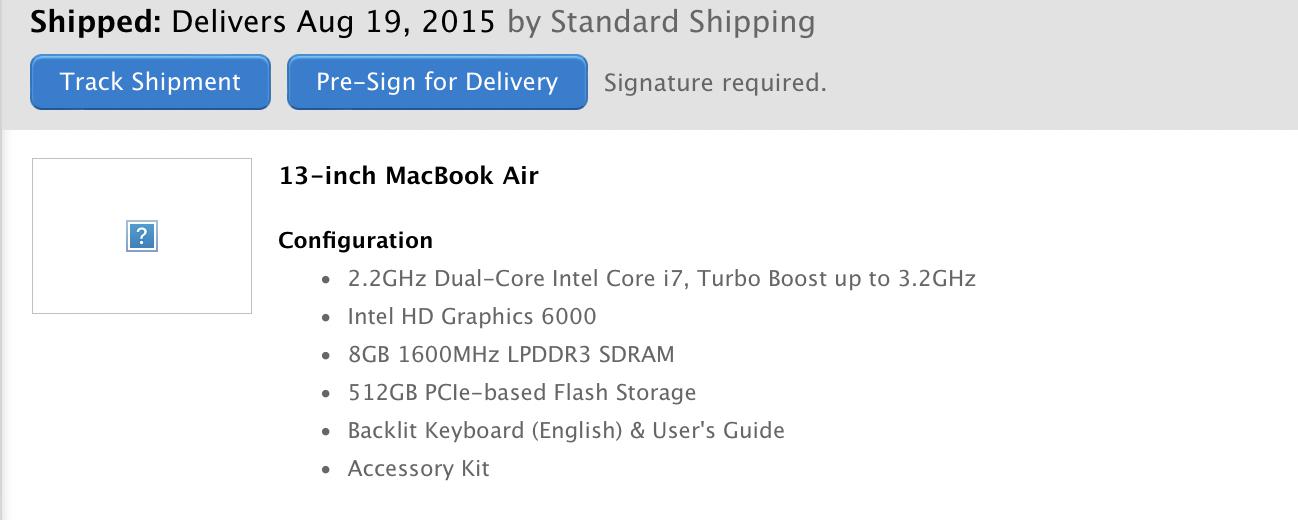Select the empty product thumbnail box

(x=142, y=236)
